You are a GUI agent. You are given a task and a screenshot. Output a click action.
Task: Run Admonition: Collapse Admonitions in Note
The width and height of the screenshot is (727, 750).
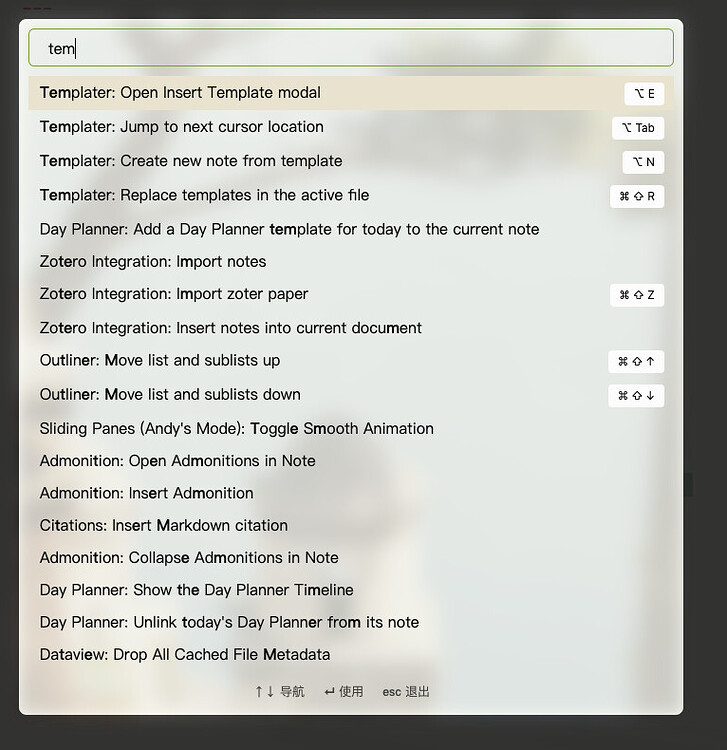coord(189,558)
